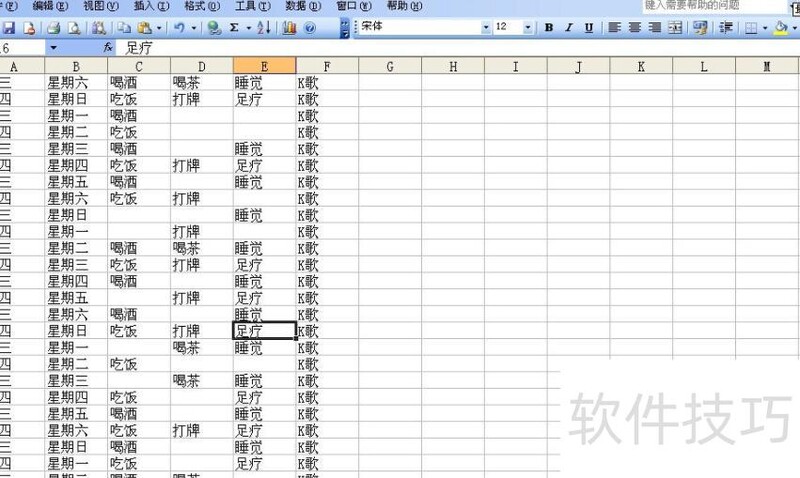This screenshot has width=800, height=478.
Task: Click the toolbar options expander chevron
Action: 345,28
